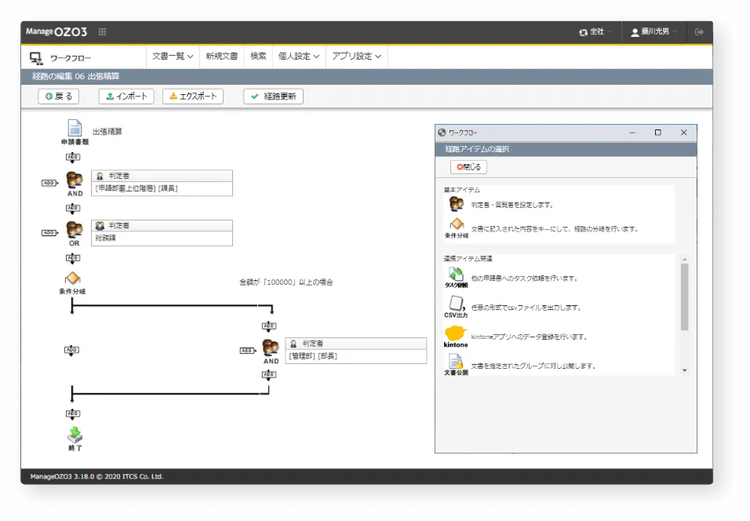Click the インポート button

pyautogui.click(x=126, y=96)
